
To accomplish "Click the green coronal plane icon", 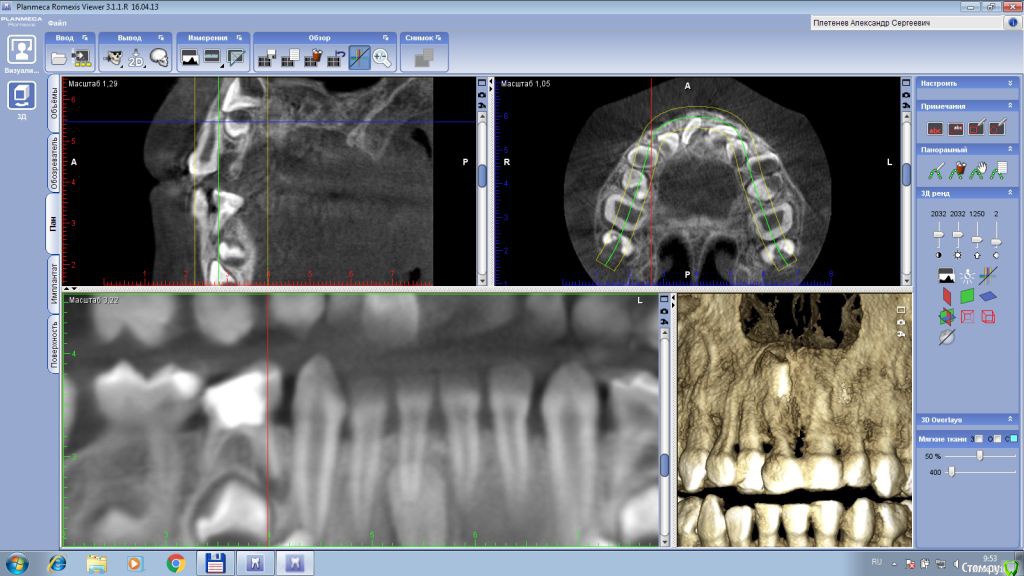I will tap(967, 297).
